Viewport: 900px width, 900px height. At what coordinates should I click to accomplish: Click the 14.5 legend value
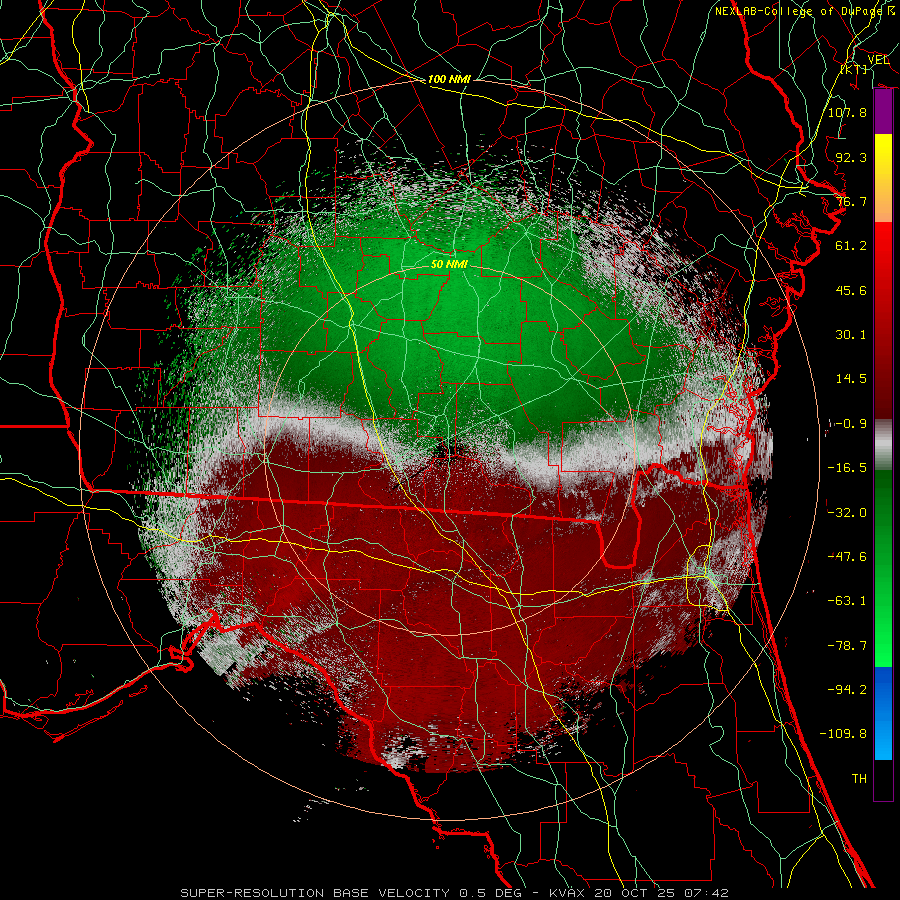coord(851,379)
